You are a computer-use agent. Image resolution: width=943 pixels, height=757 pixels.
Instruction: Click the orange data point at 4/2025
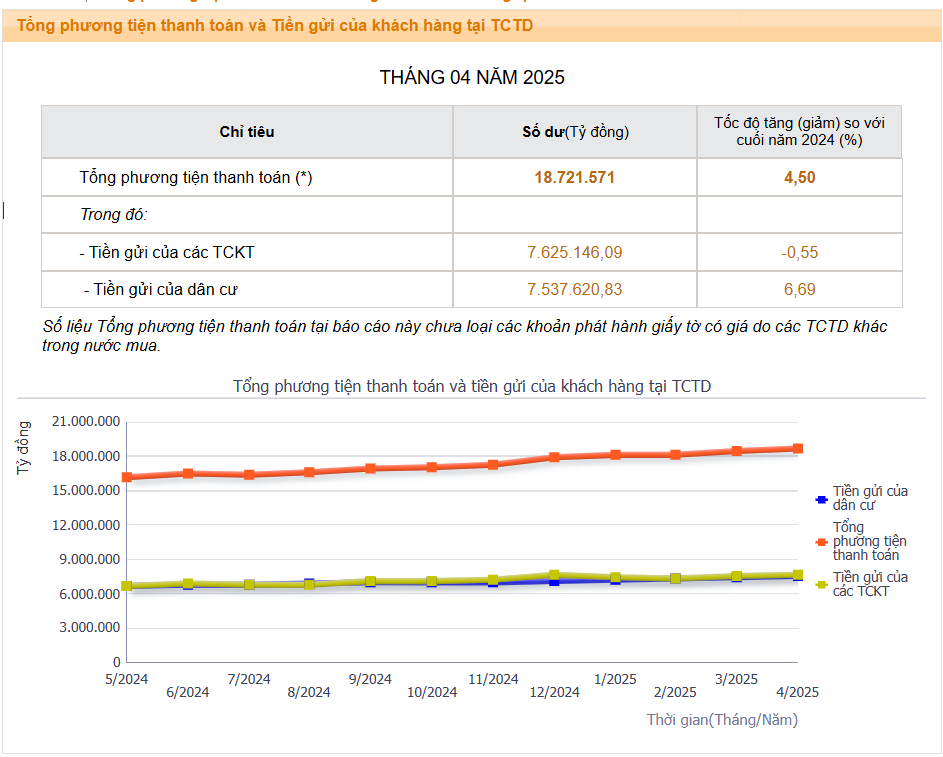pos(797,449)
